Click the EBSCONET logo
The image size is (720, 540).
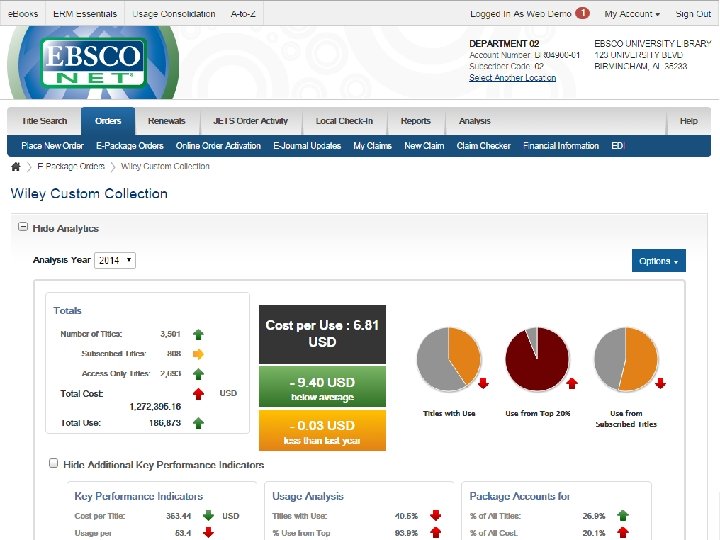click(93, 62)
